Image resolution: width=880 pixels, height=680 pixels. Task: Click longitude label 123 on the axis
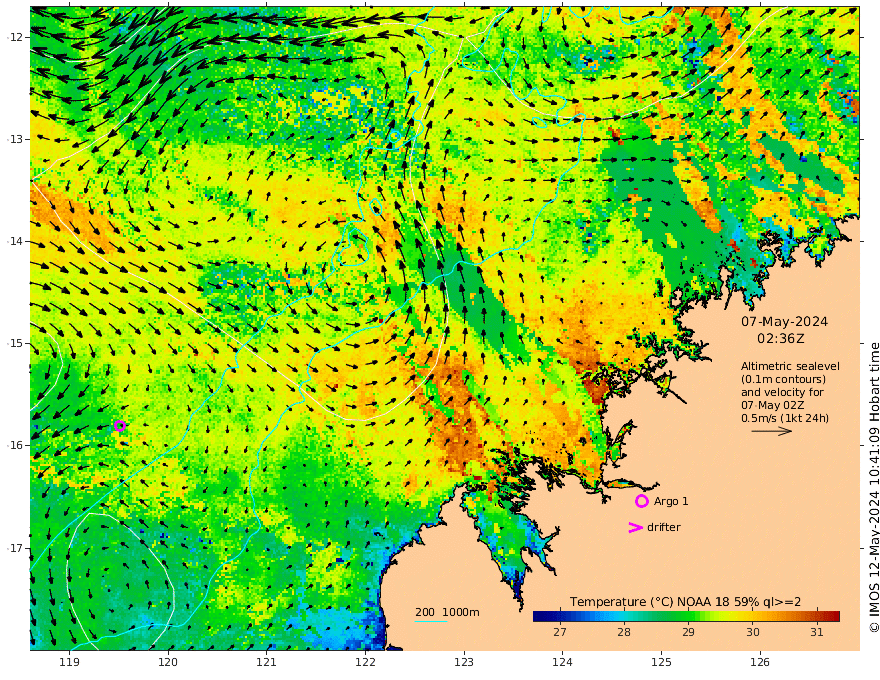[464, 662]
